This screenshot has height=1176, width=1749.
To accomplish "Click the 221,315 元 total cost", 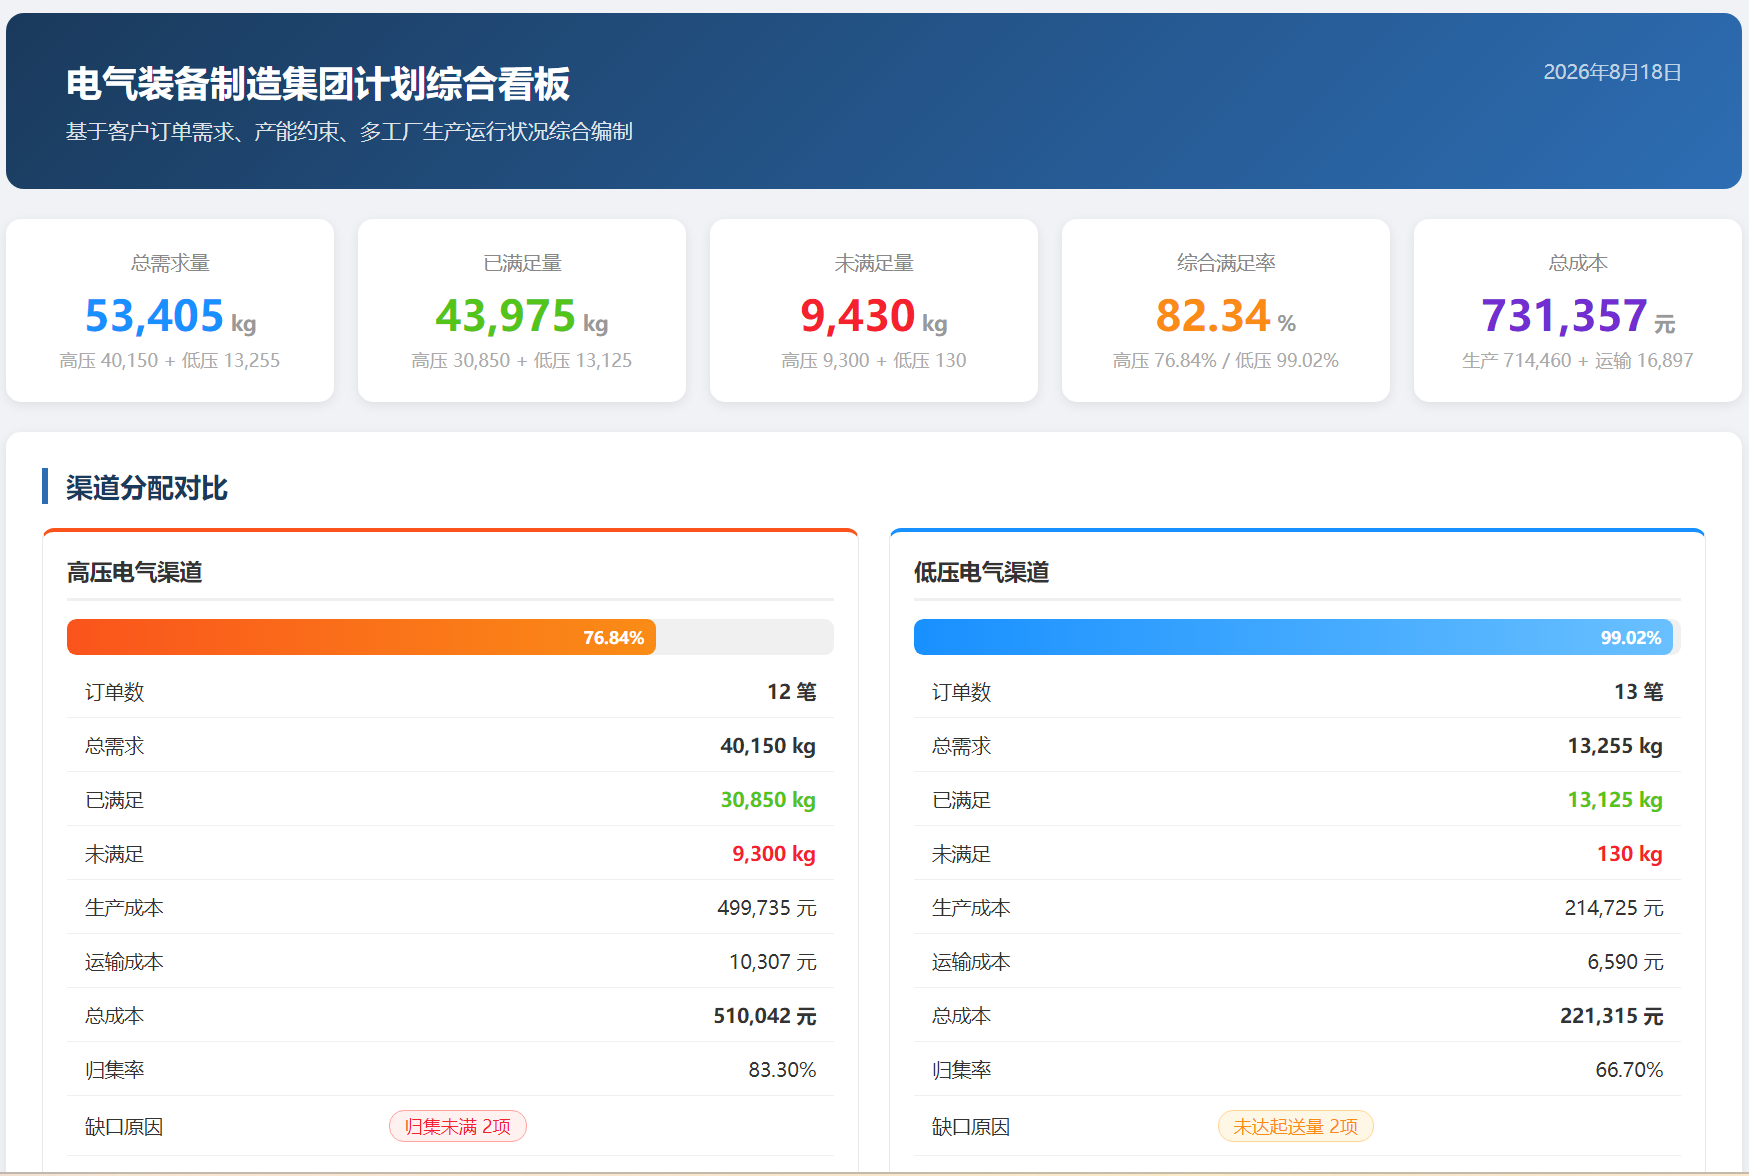I will tap(1612, 1016).
